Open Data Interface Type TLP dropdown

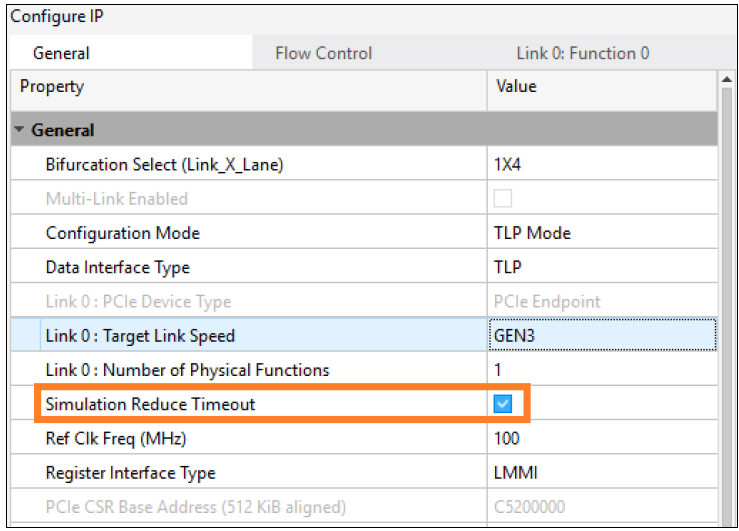coord(602,267)
